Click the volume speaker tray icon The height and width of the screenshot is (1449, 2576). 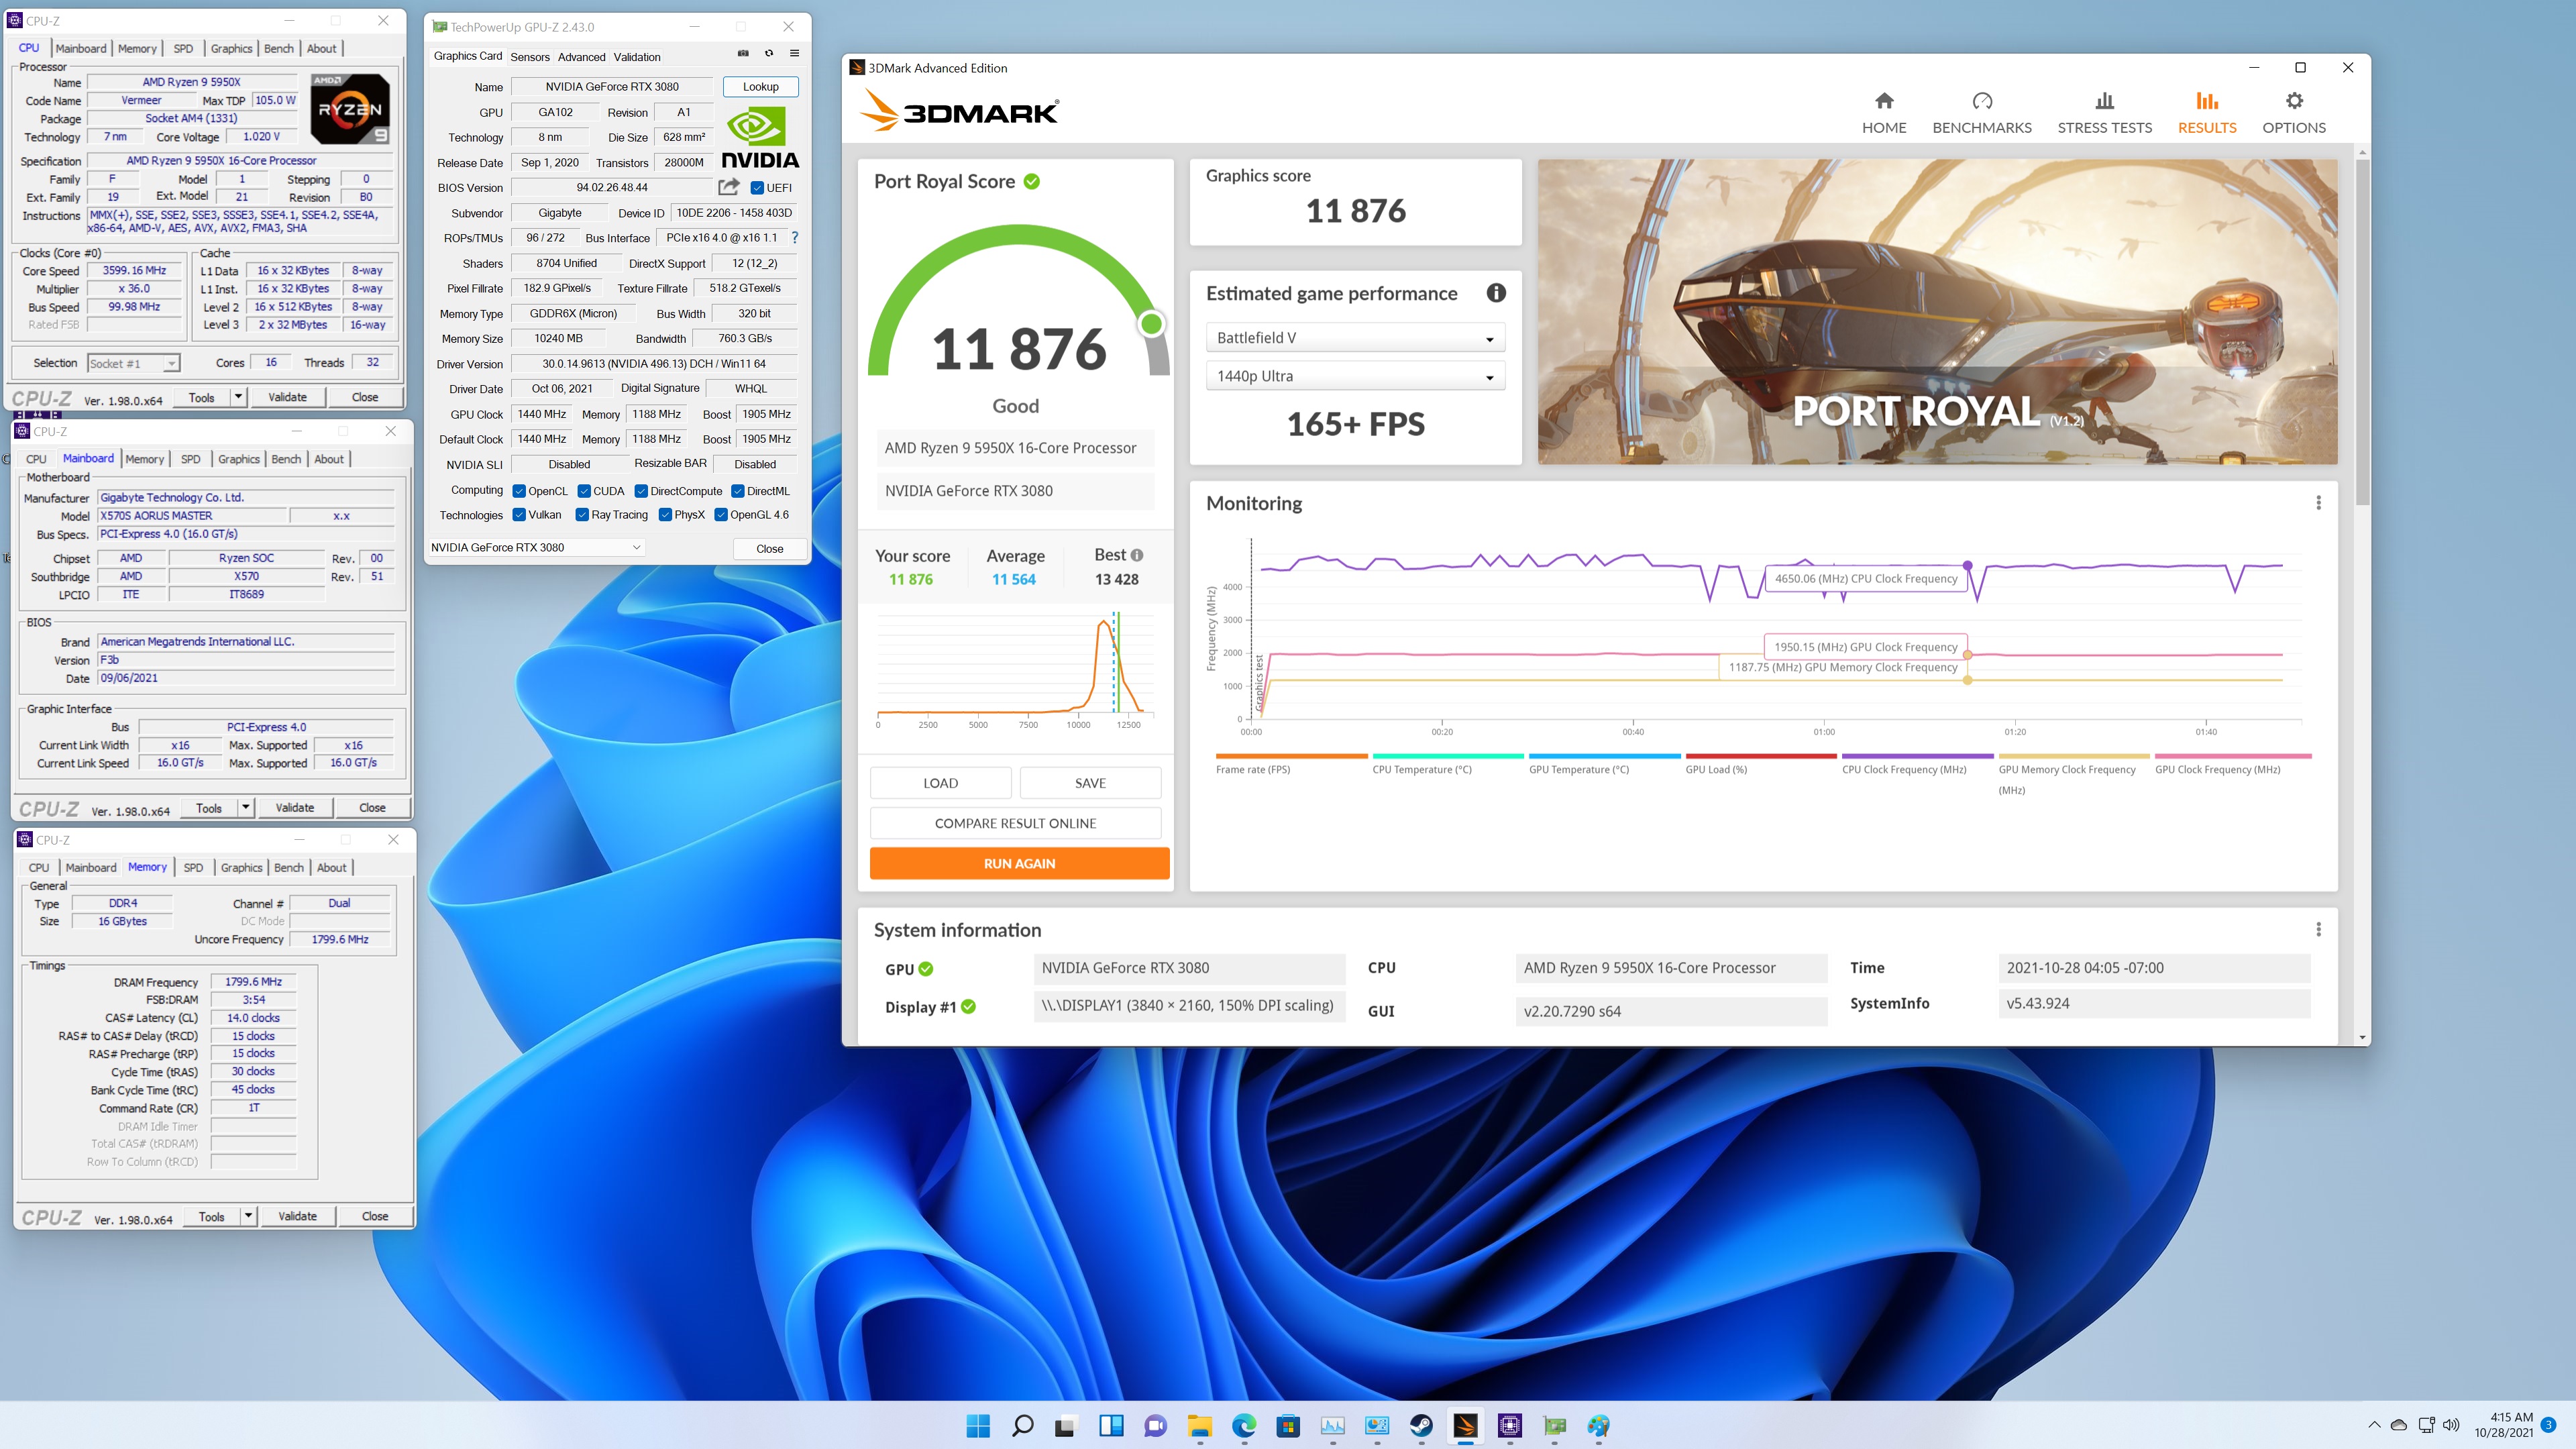2451,1425
